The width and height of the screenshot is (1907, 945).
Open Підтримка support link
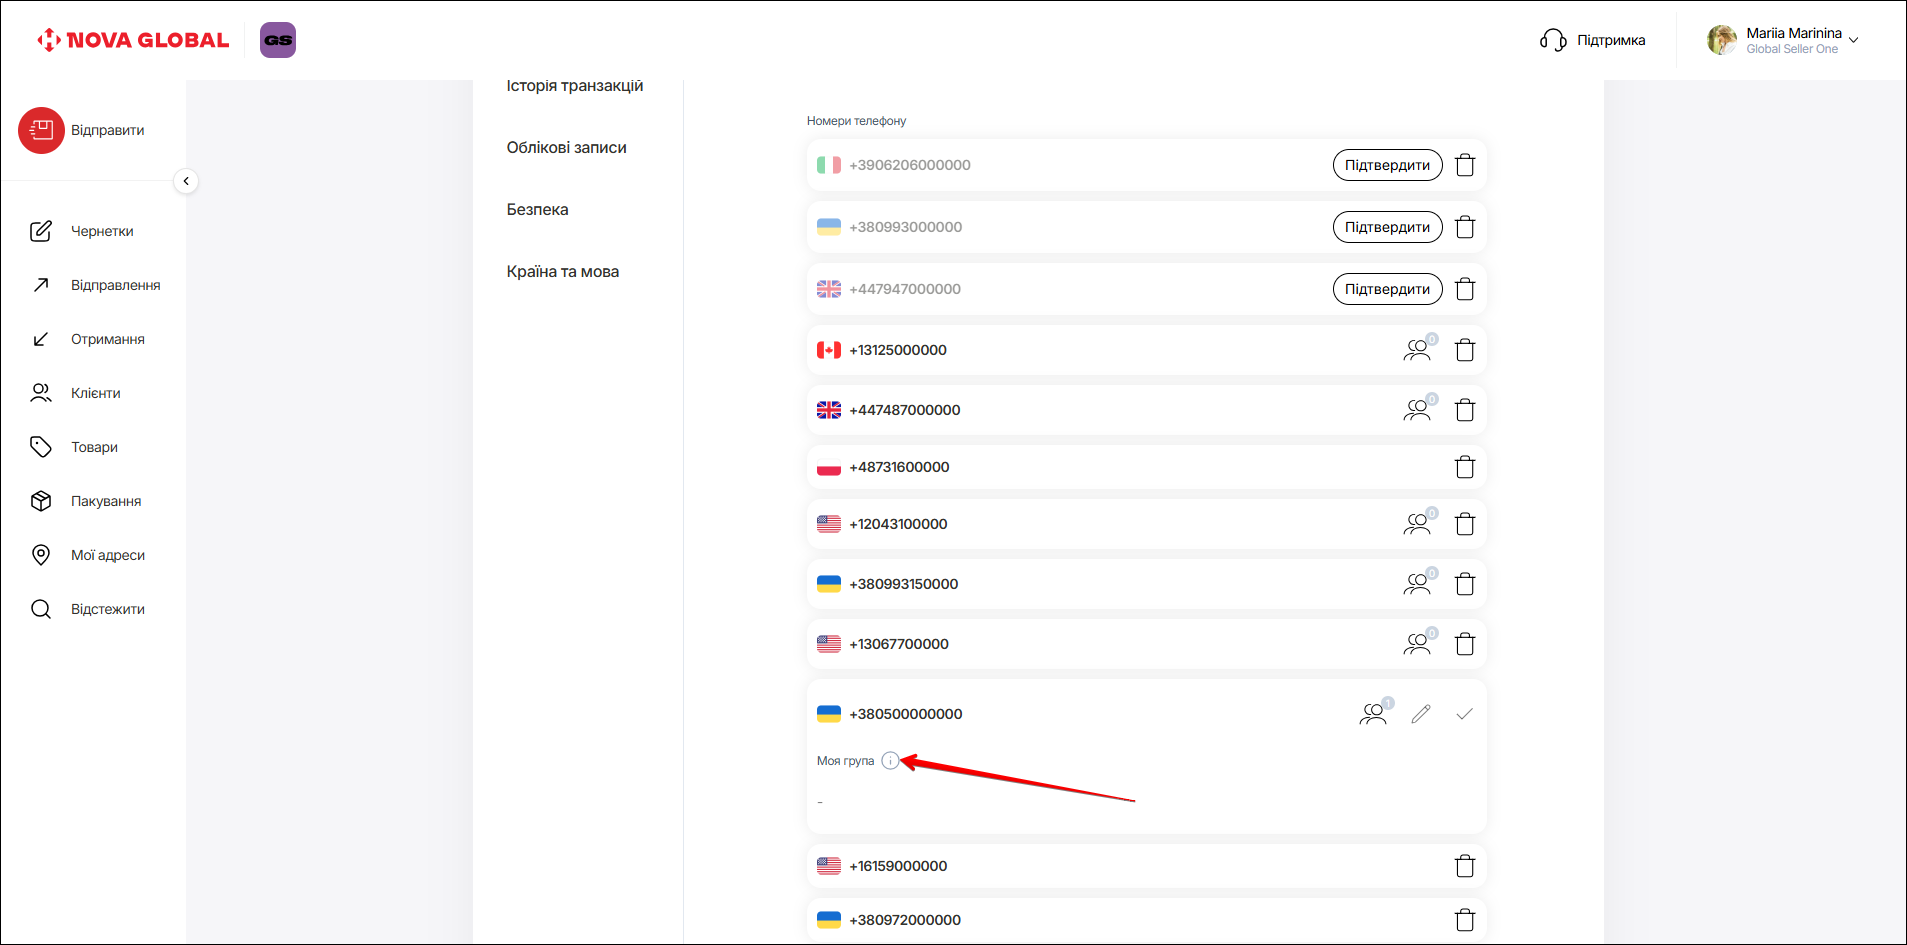pos(1593,40)
